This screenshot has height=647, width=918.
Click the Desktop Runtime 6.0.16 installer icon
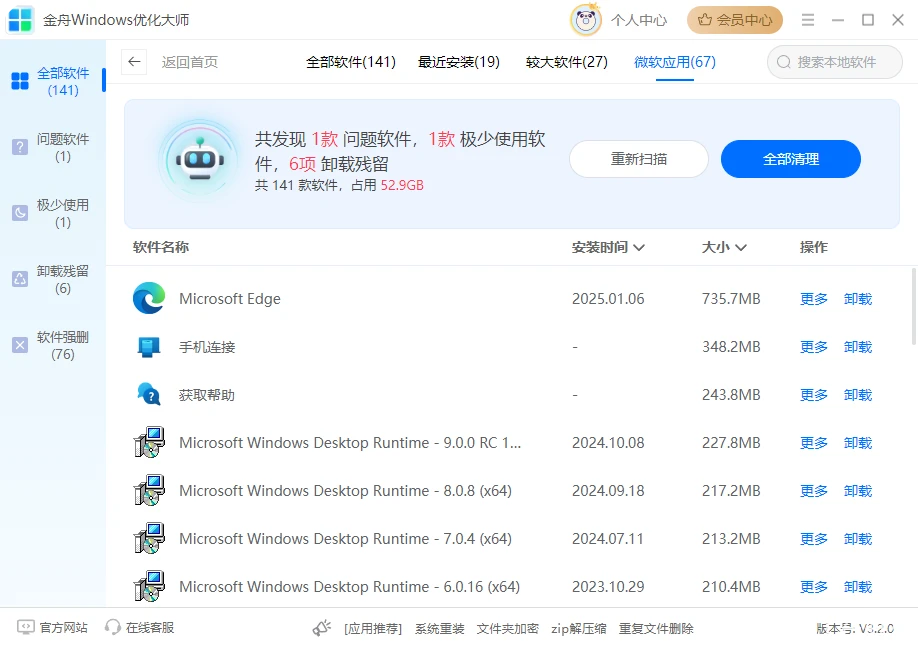149,587
